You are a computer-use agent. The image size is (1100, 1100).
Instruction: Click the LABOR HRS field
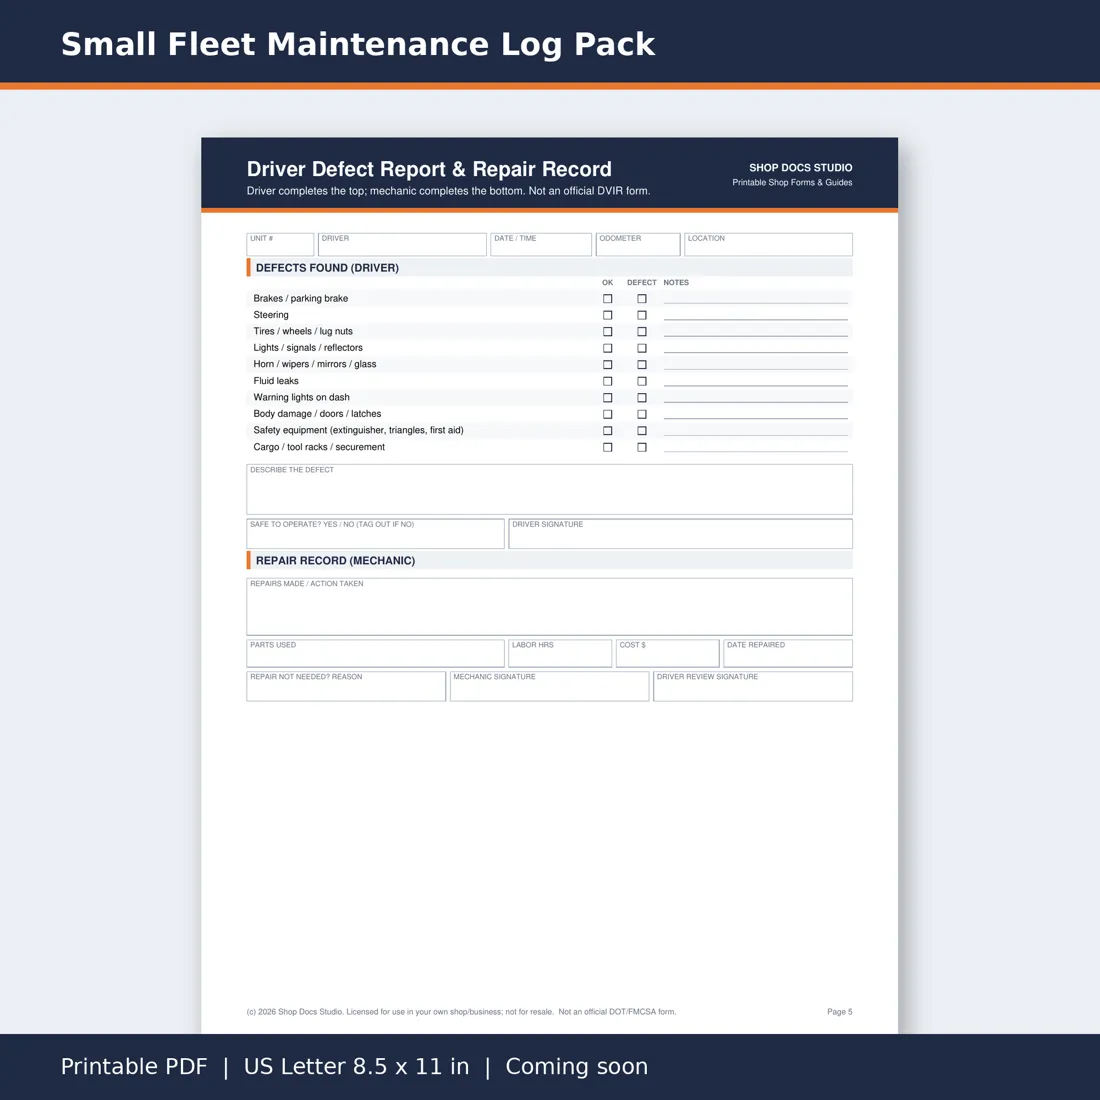tap(560, 653)
